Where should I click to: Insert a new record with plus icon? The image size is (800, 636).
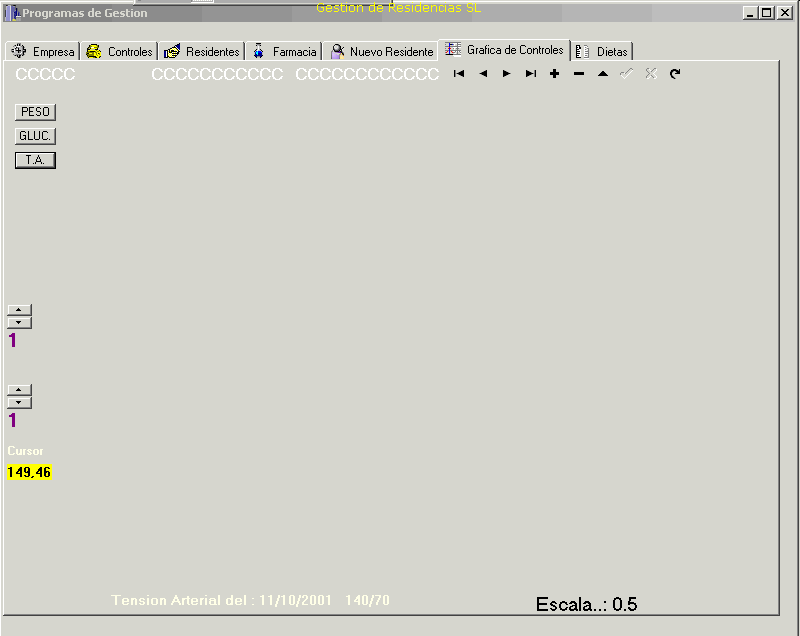click(555, 74)
